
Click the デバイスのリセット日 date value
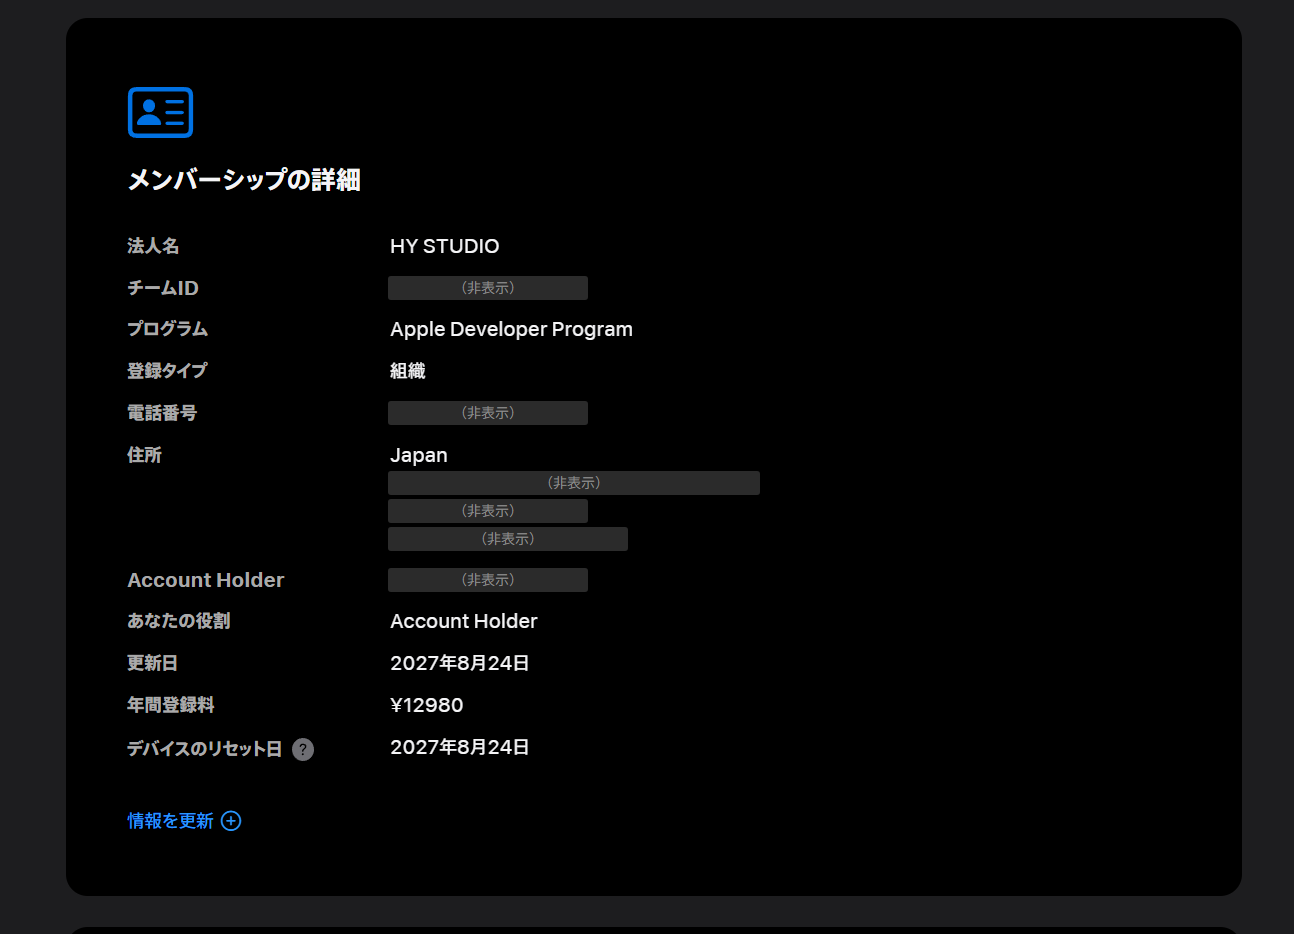click(x=460, y=747)
